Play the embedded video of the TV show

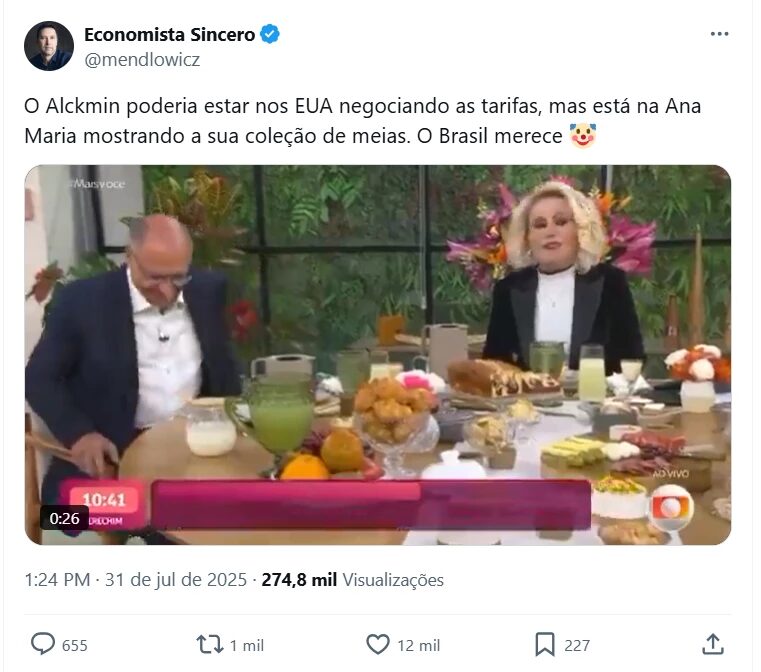point(378,355)
